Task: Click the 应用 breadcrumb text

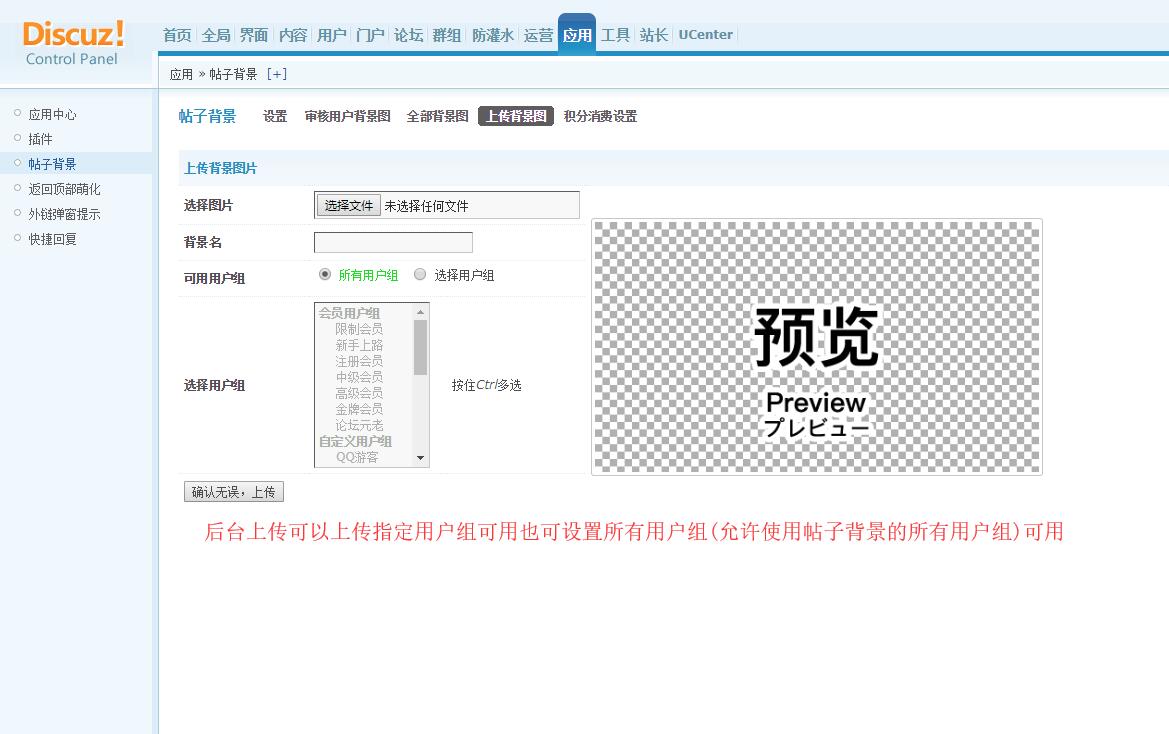Action: [181, 75]
